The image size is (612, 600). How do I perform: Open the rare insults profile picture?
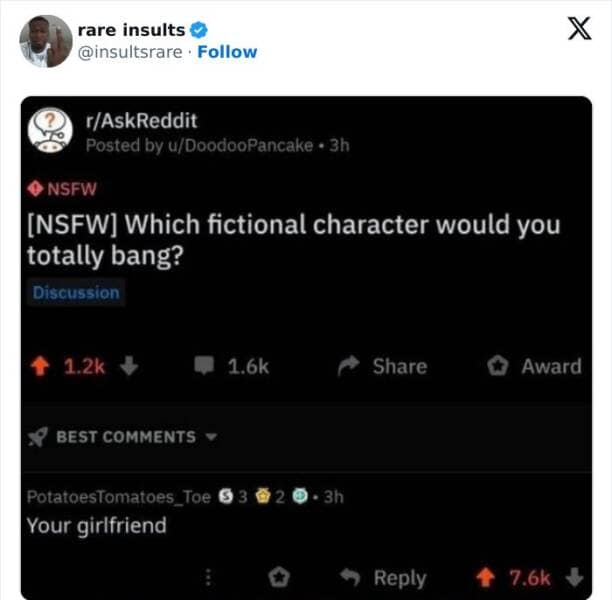(x=45, y=41)
